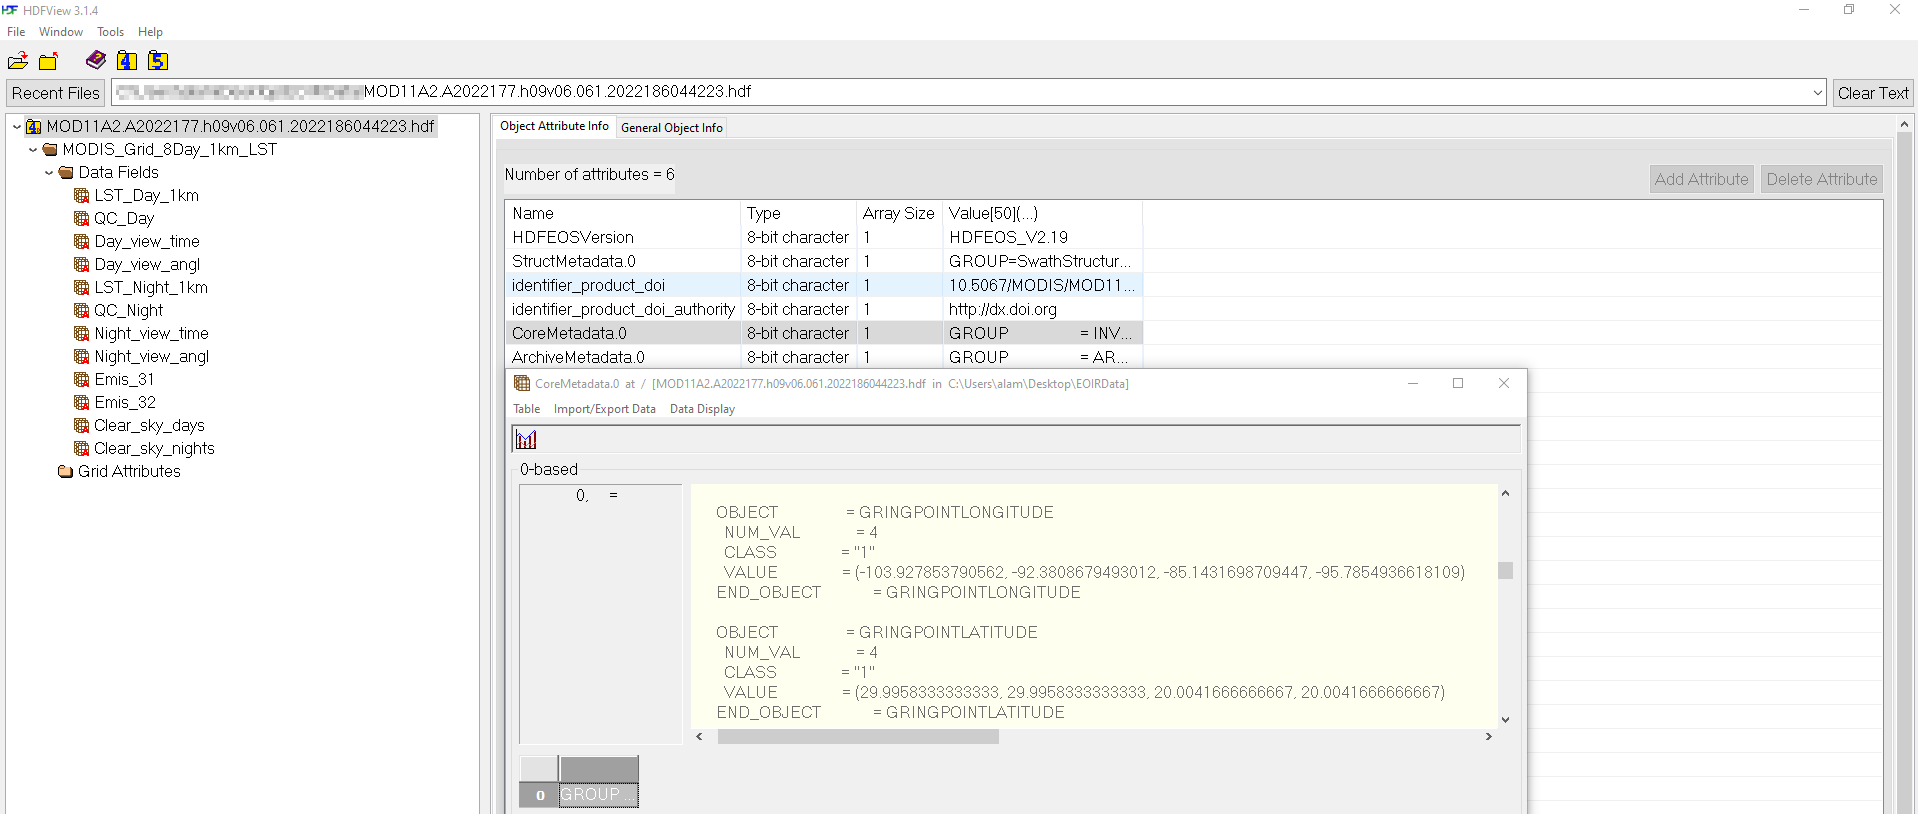Click the row 0 header cell
The width and height of the screenshot is (1918, 814).
click(539, 795)
